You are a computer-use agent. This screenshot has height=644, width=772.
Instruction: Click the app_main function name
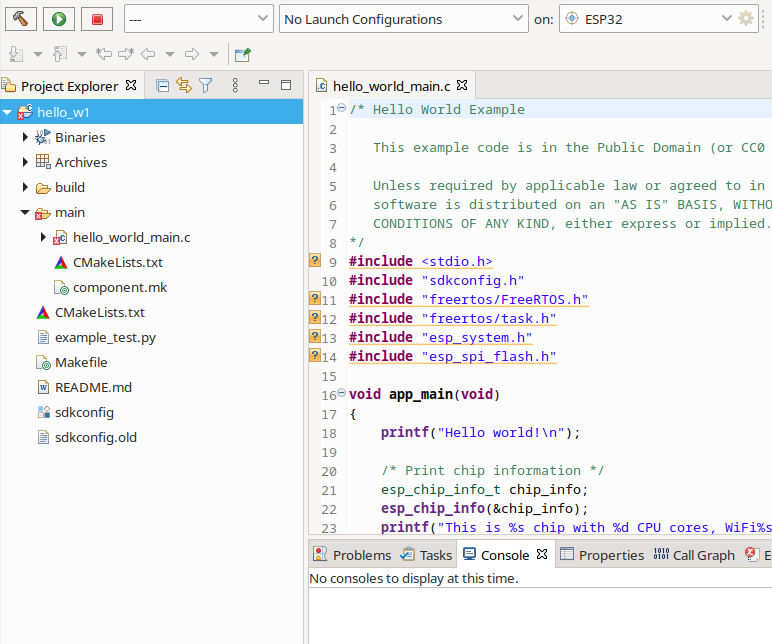[420, 395]
